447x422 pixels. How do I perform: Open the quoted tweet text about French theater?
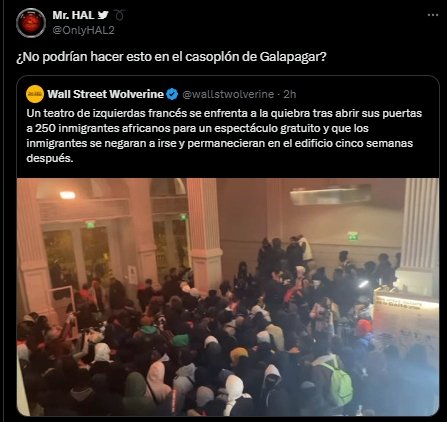[224, 136]
